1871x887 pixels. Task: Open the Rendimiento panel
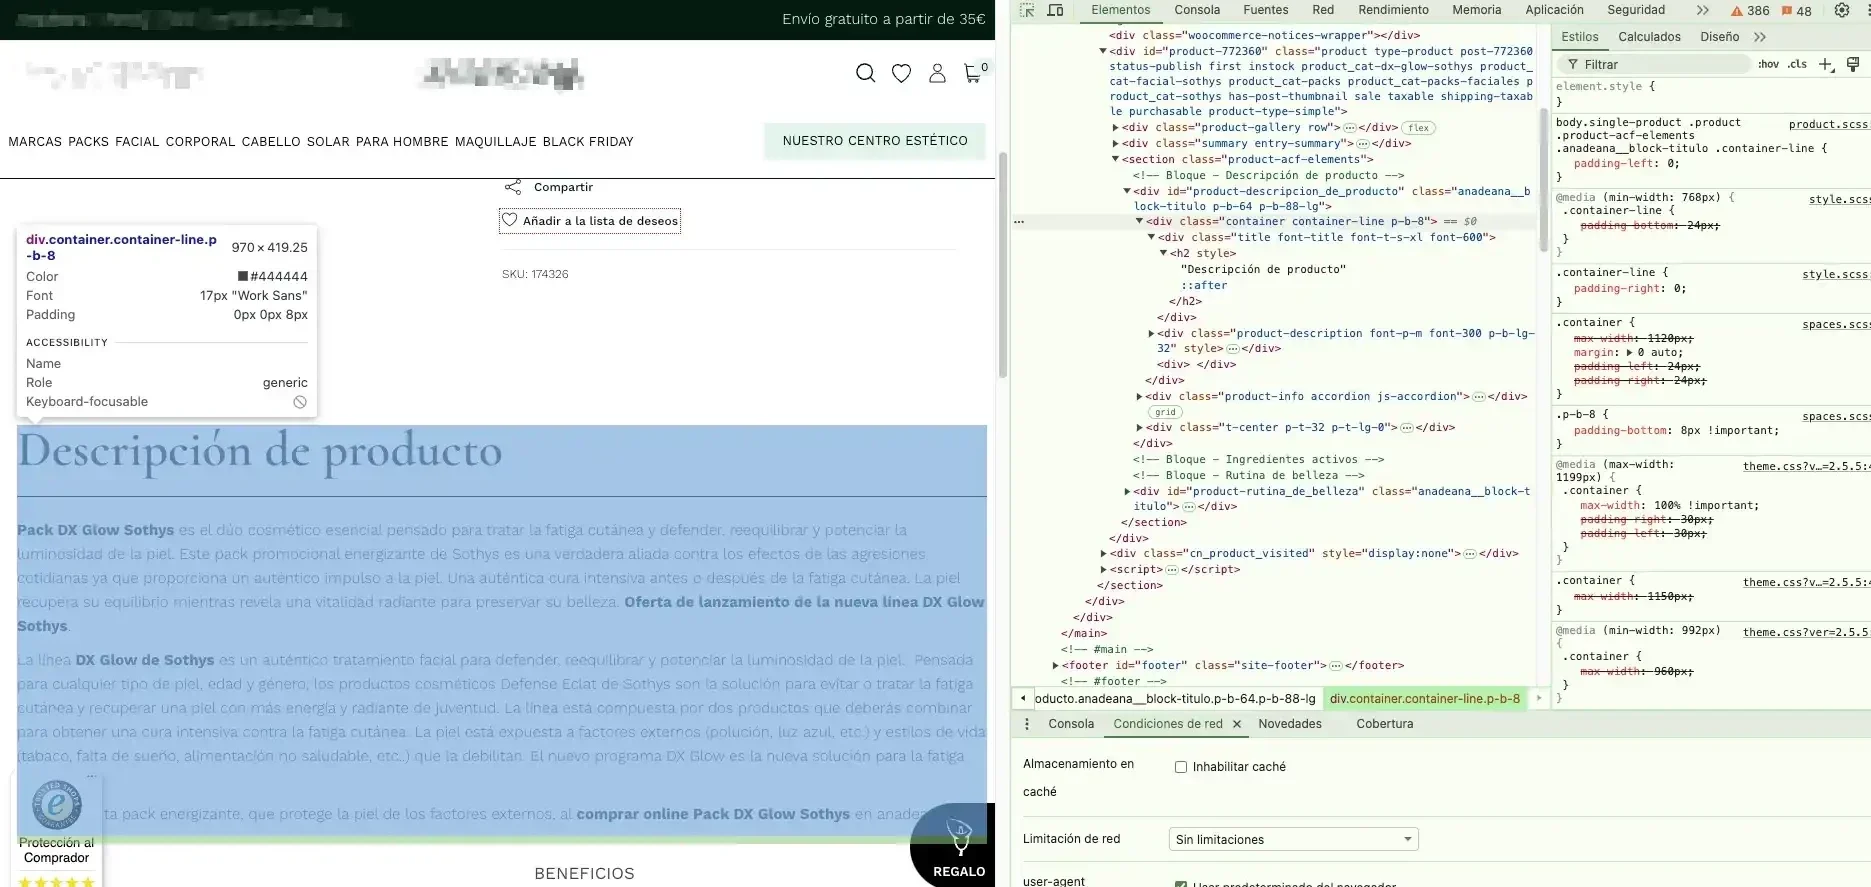point(1393,10)
